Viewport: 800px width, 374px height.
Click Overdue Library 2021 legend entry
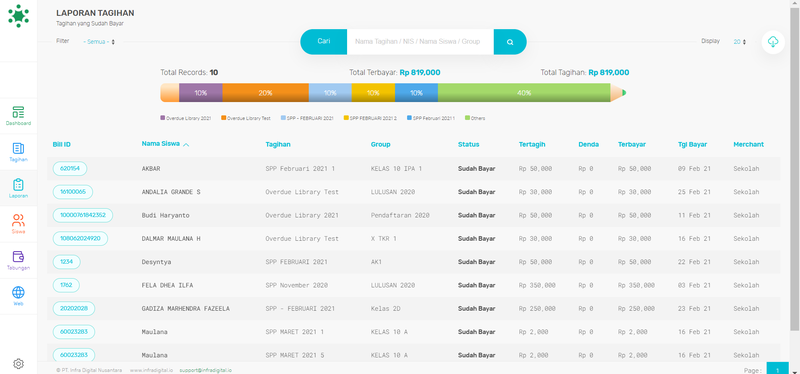point(186,118)
